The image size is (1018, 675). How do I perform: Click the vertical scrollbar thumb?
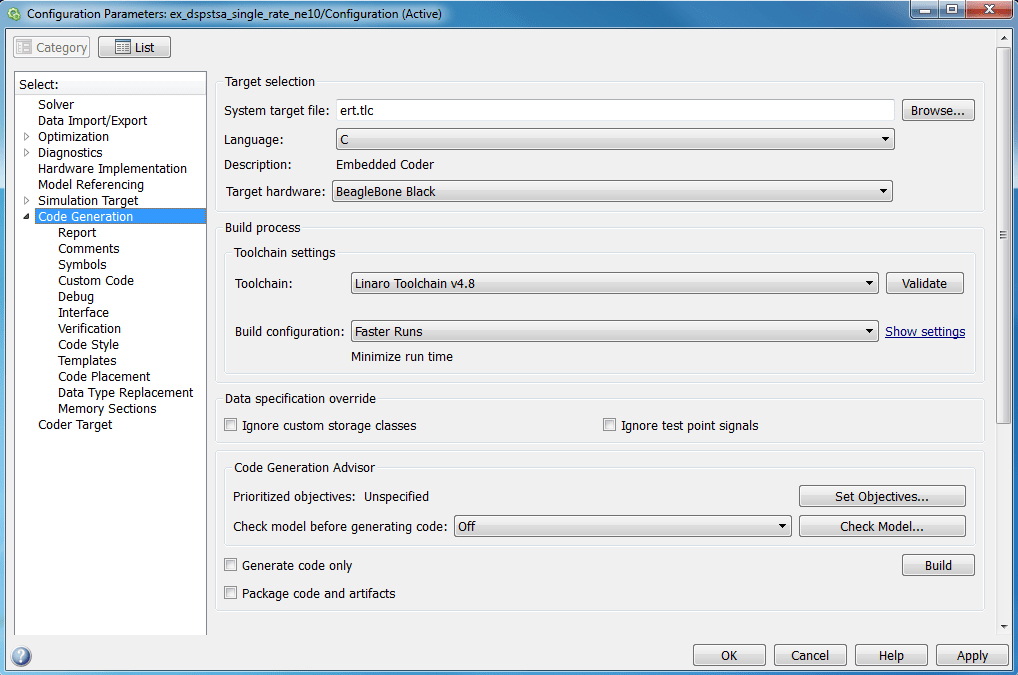pyautogui.click(x=1004, y=235)
